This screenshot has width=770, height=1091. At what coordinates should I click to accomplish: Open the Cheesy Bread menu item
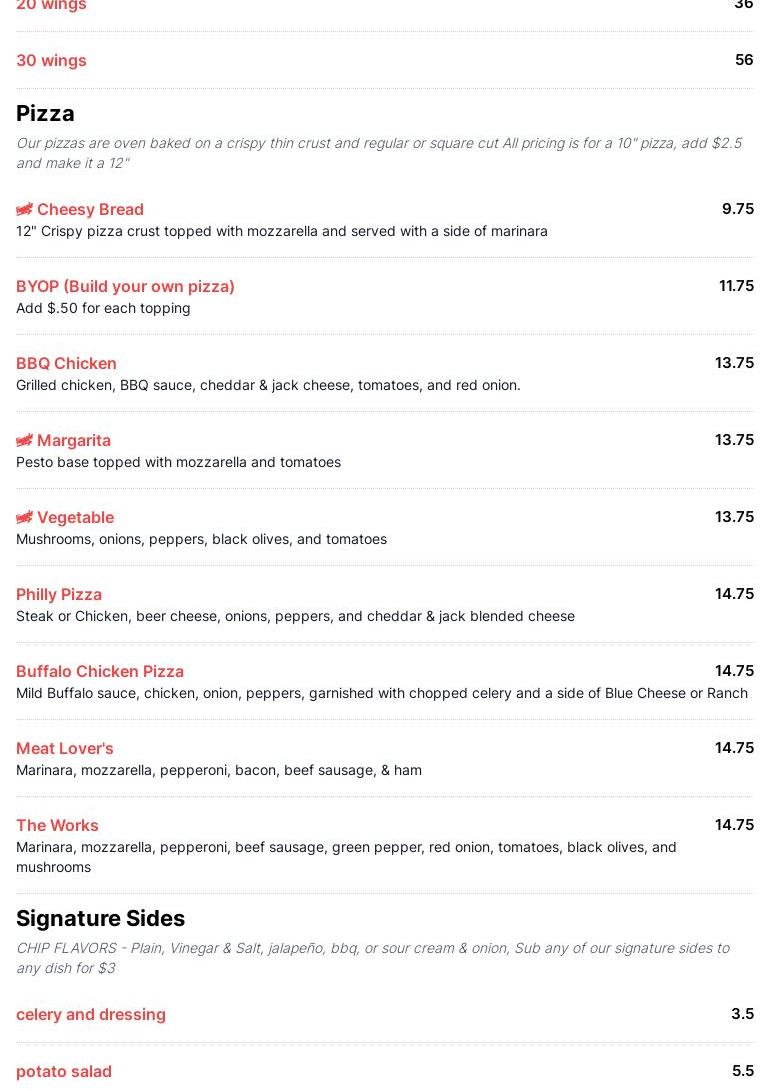pos(90,210)
